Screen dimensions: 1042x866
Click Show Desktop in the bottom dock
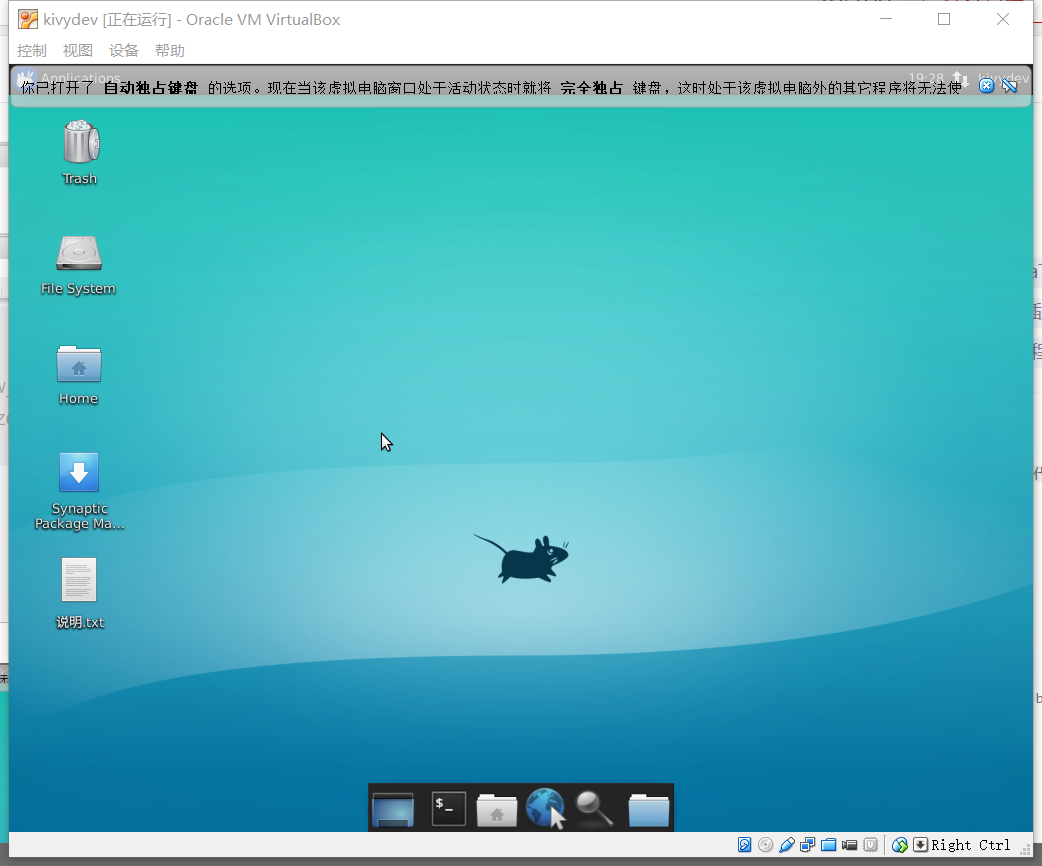(x=393, y=810)
